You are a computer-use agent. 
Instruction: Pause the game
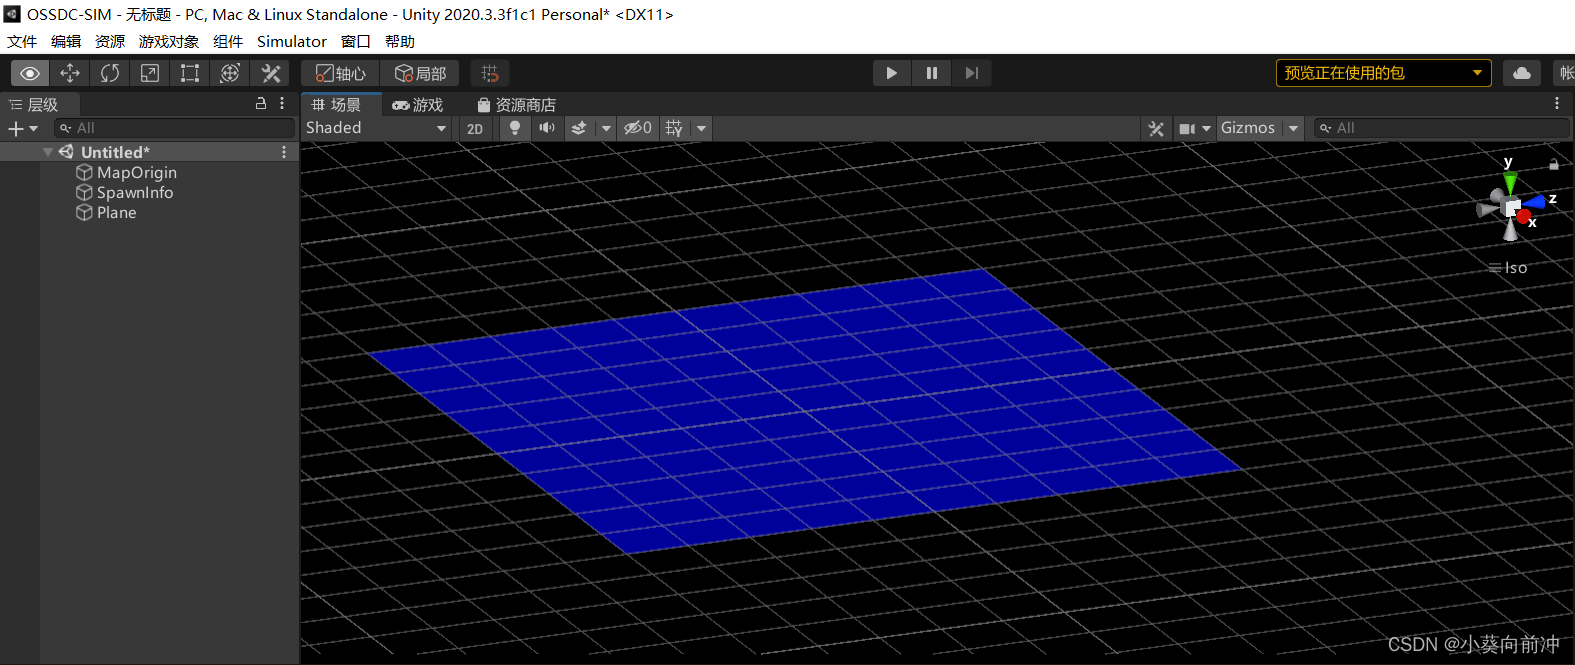pyautogui.click(x=932, y=73)
